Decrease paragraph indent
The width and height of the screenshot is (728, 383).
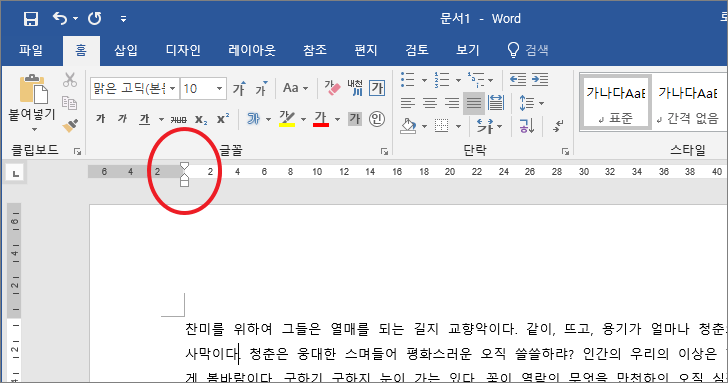coord(518,79)
